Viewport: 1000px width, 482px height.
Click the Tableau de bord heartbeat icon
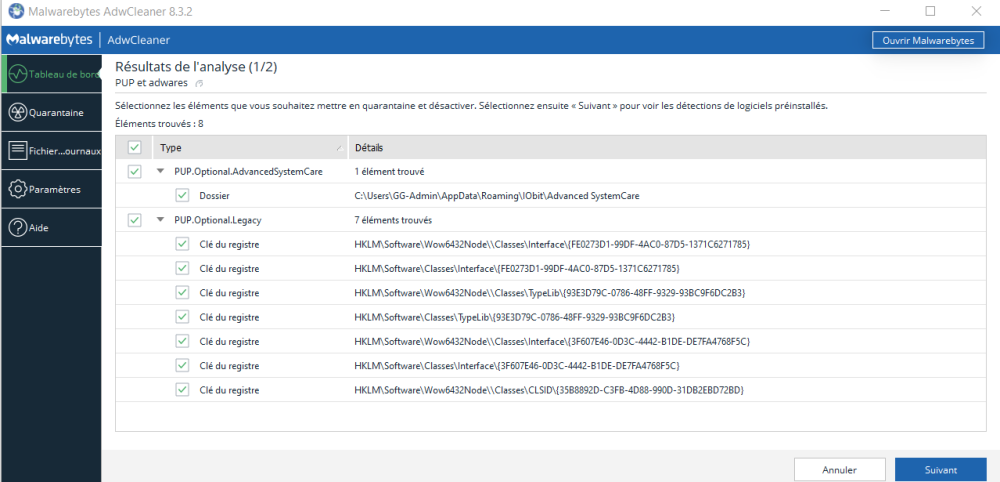tap(18, 74)
